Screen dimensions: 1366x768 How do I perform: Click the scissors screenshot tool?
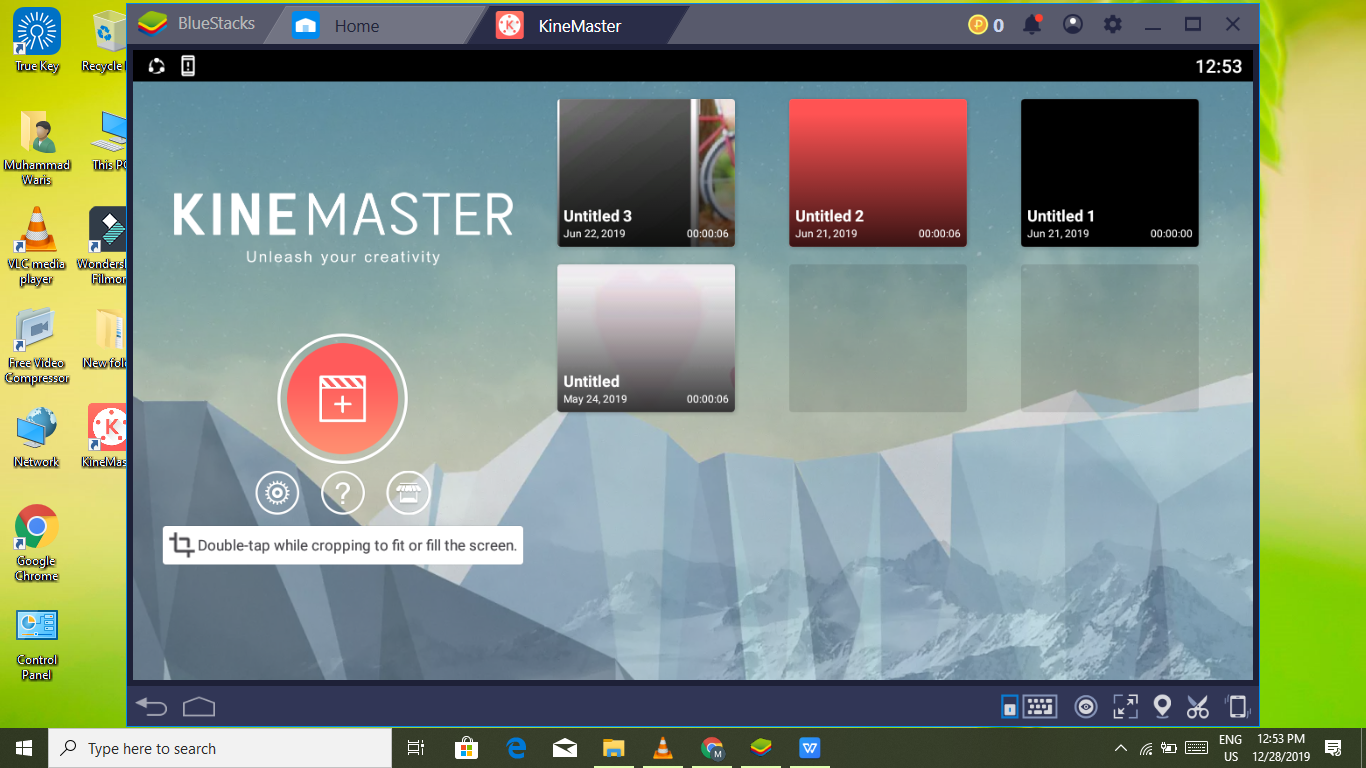tap(1198, 707)
